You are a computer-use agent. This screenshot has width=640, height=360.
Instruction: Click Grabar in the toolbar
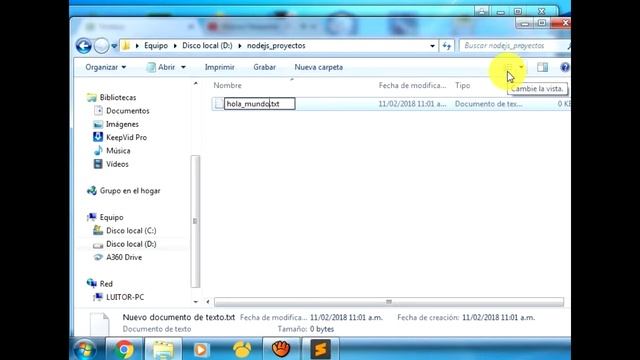(264, 67)
